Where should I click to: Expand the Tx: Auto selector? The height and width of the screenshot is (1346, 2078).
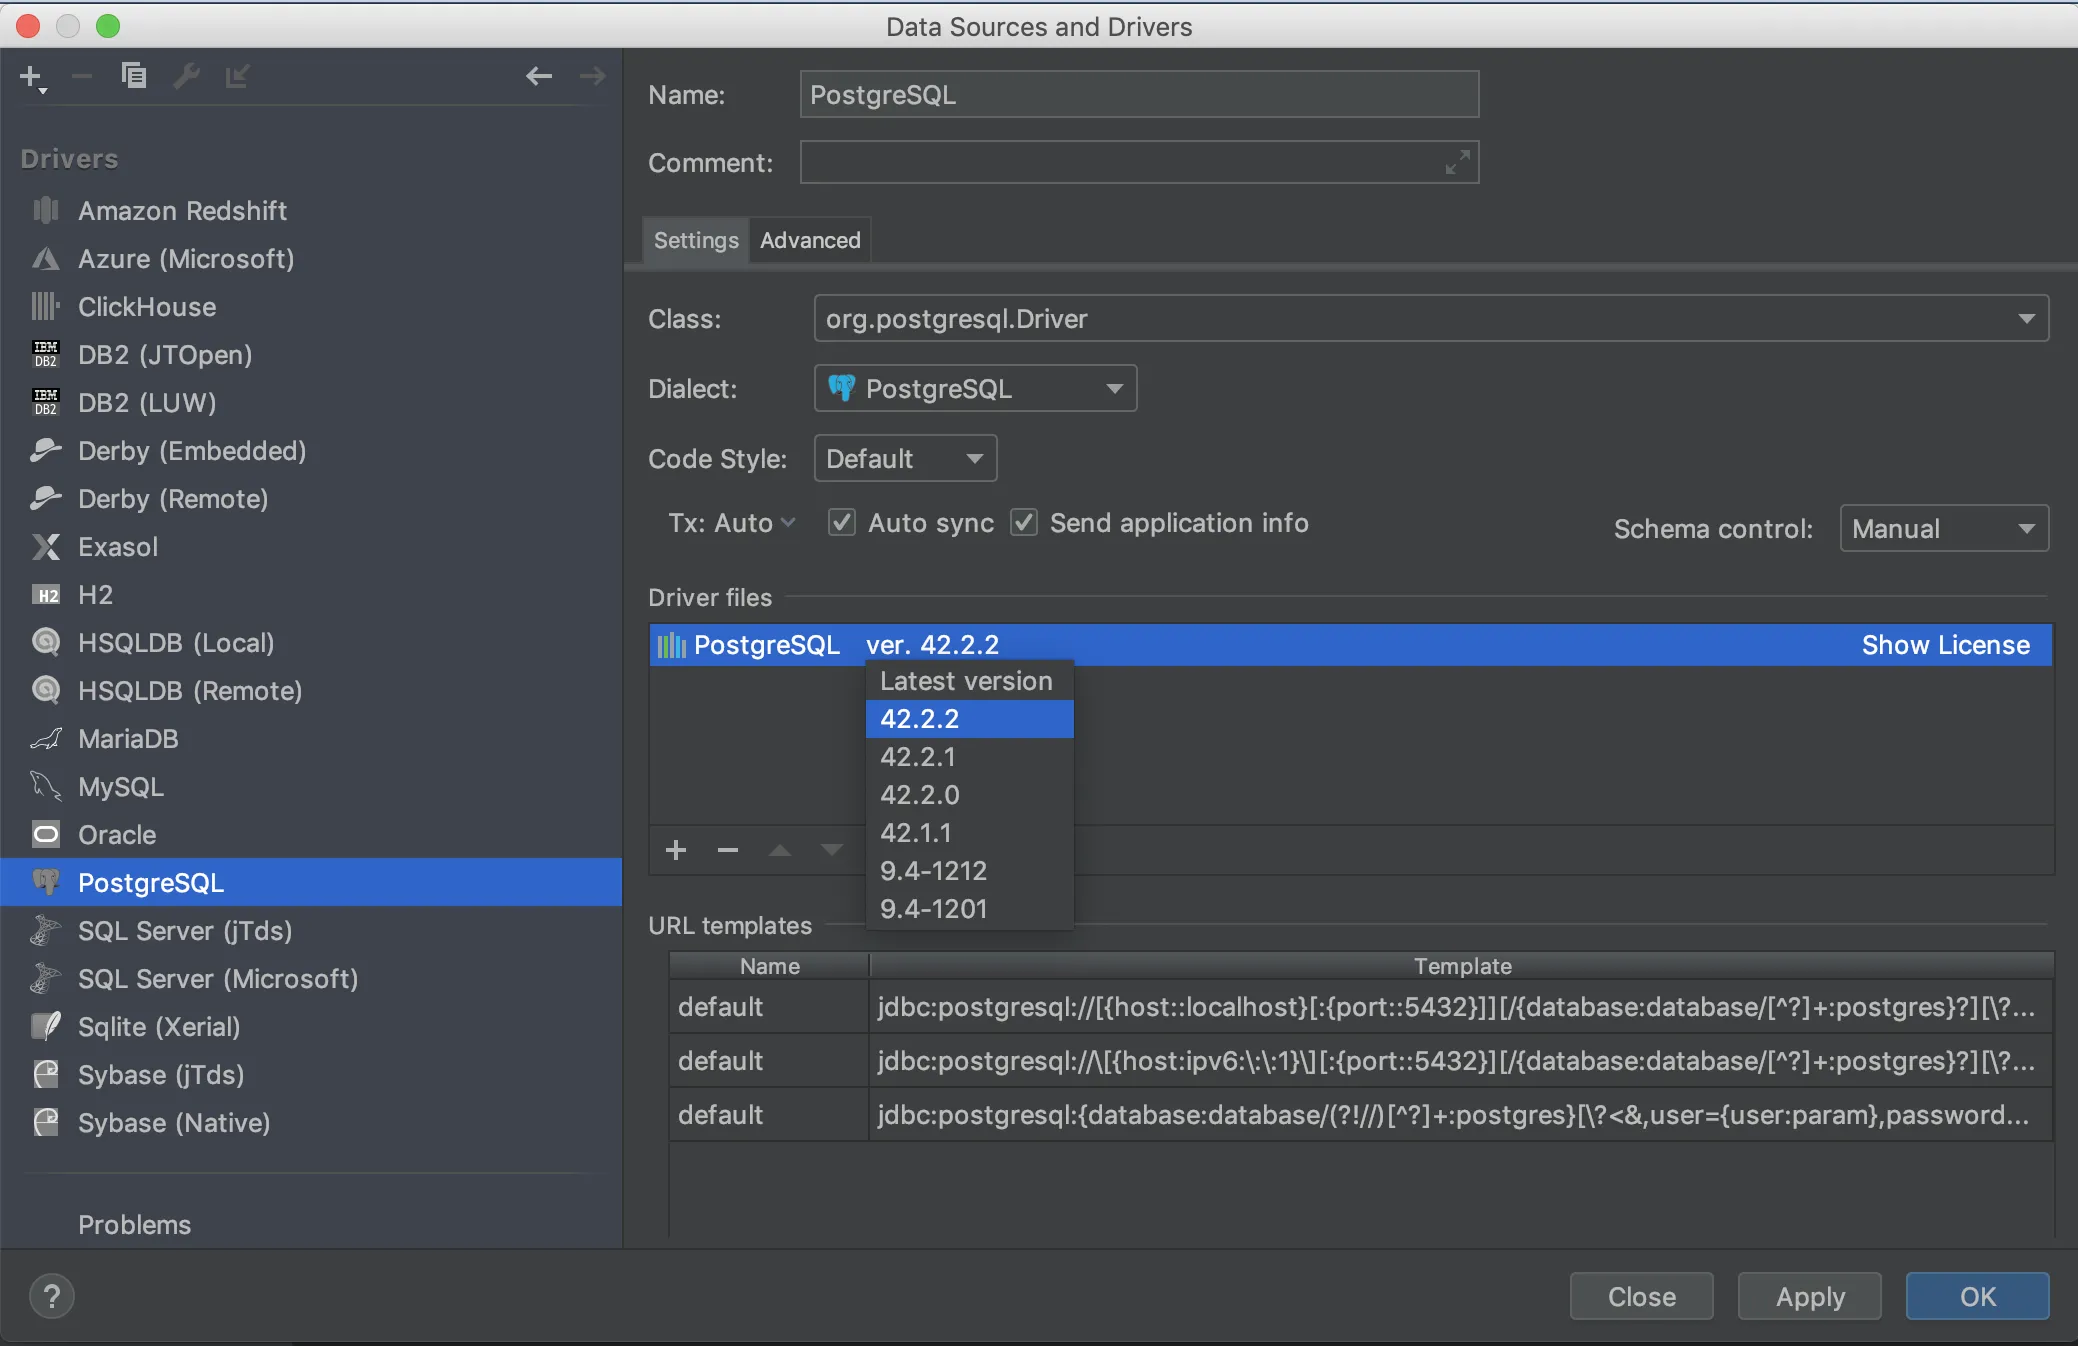click(732, 523)
